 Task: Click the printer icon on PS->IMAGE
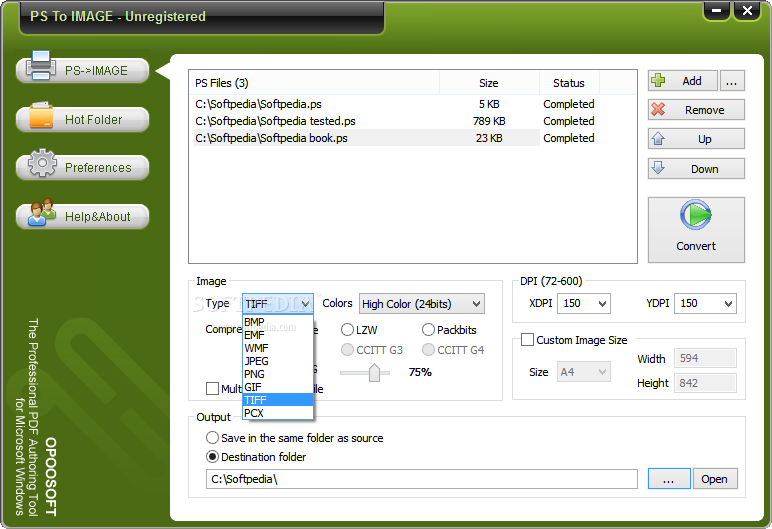[x=41, y=66]
